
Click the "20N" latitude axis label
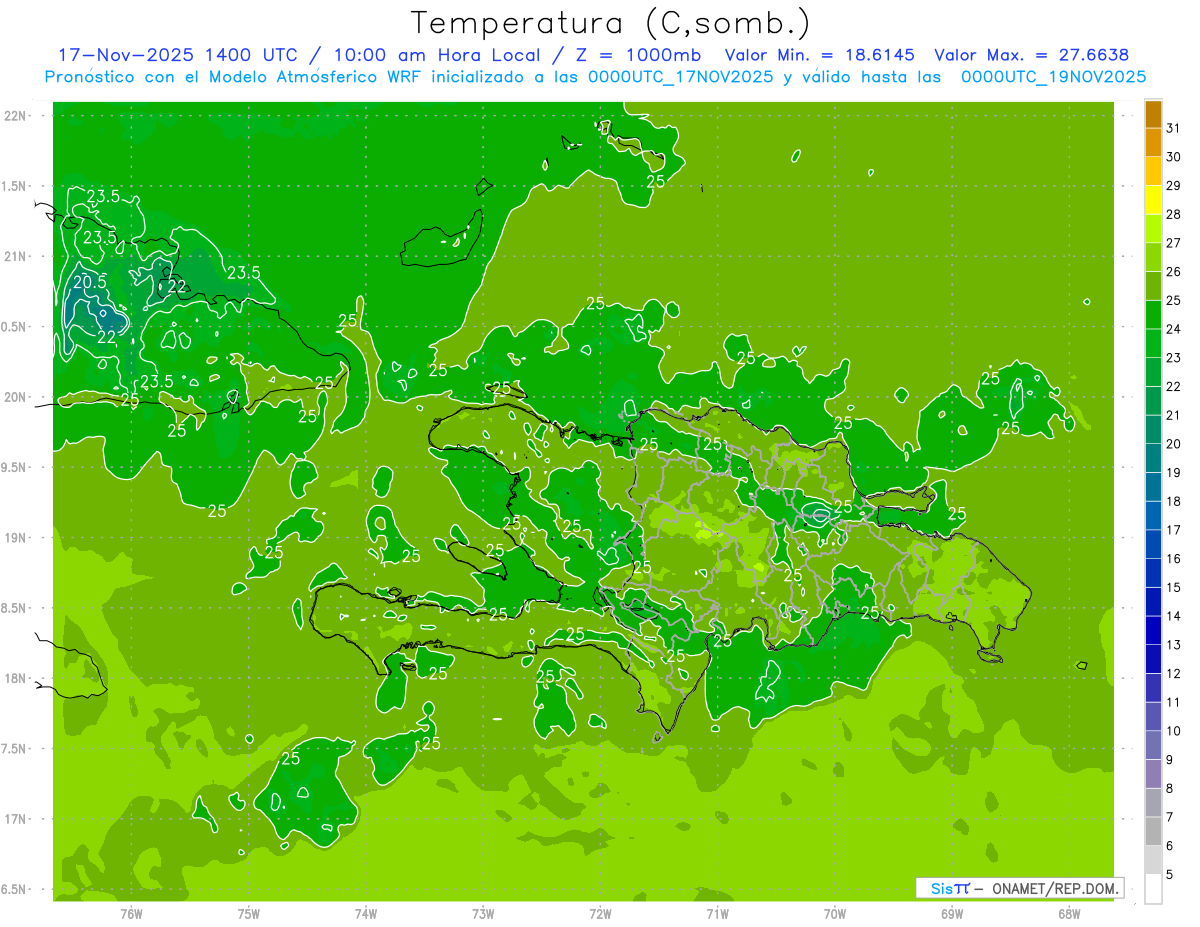point(14,397)
